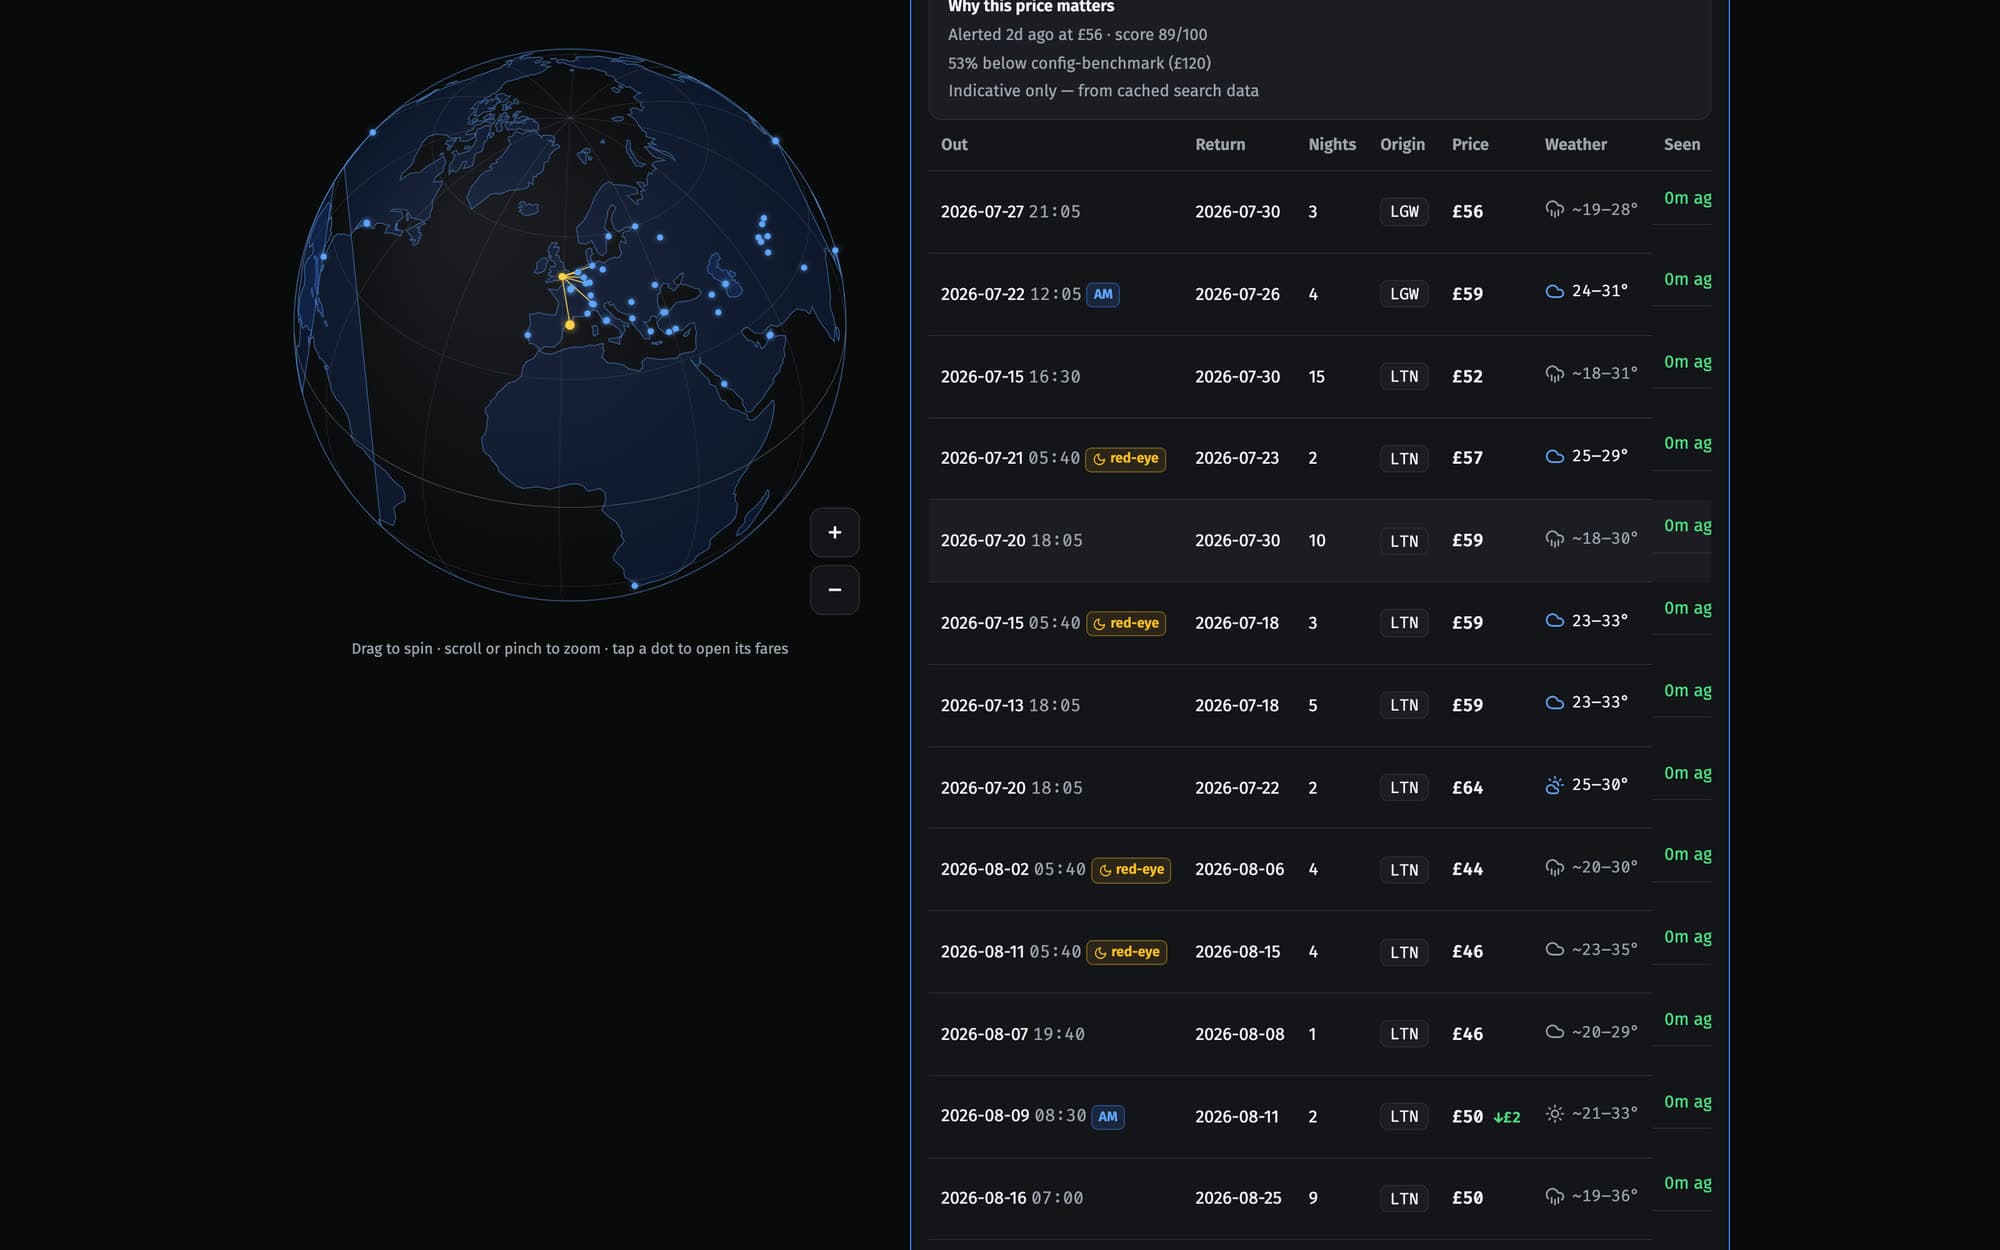Click the globe zoom in plus button
2000x1250 pixels.
click(834, 533)
